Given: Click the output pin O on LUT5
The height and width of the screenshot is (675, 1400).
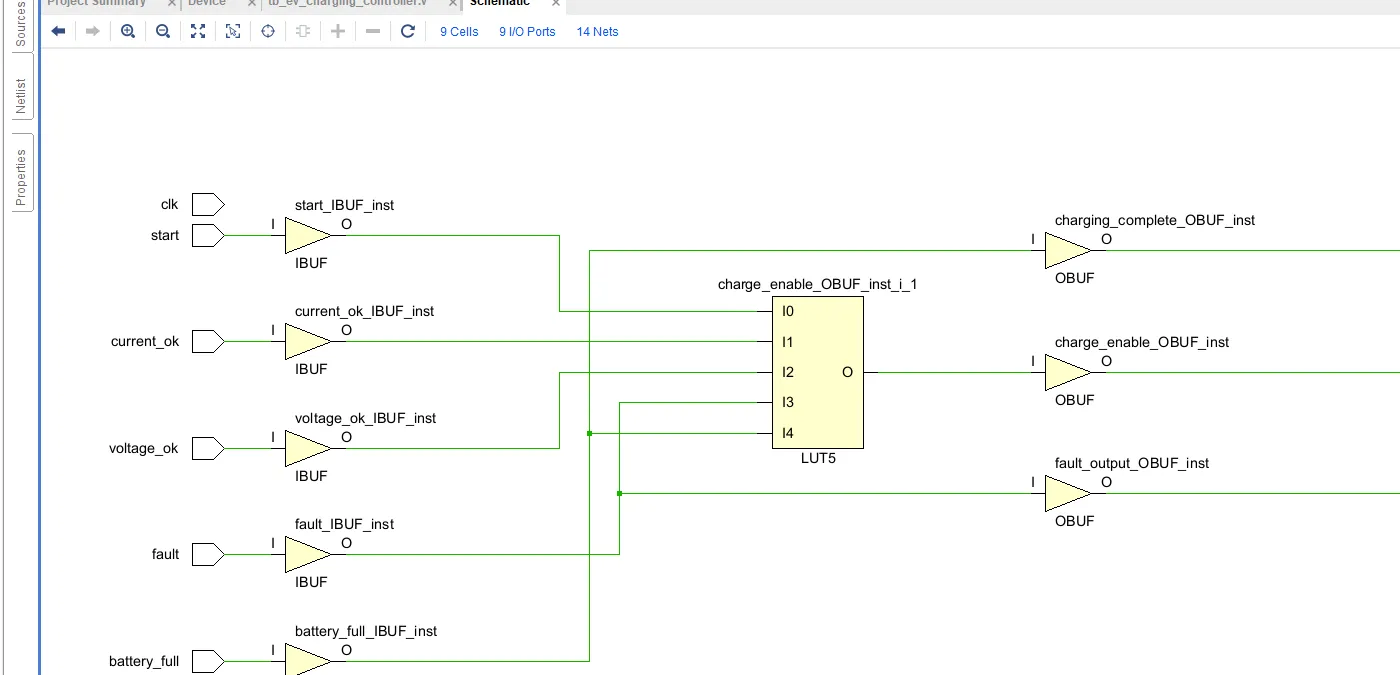Looking at the screenshot, I should tap(847, 372).
